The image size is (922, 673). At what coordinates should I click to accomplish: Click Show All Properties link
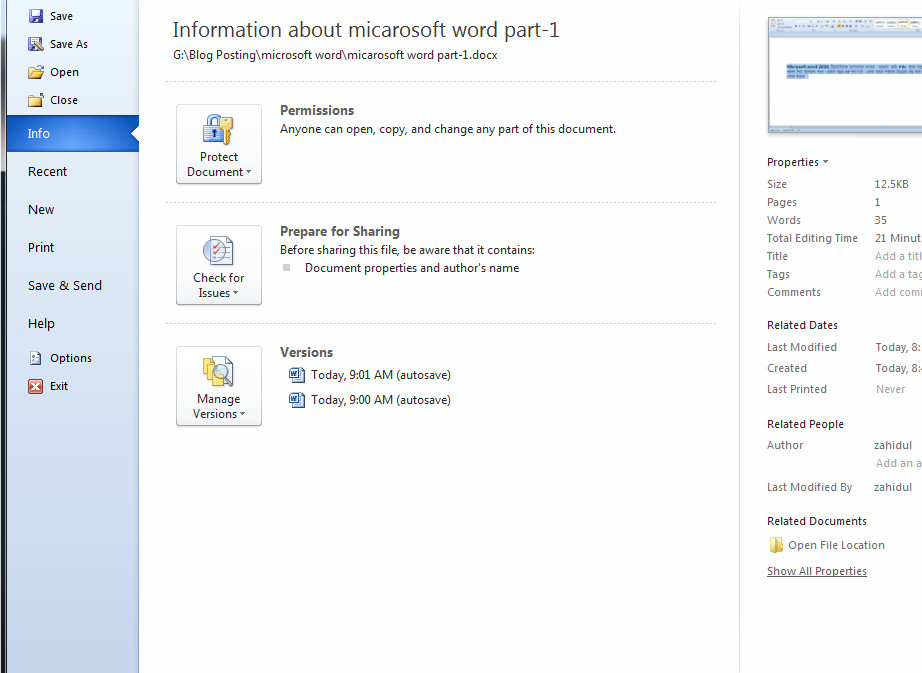817,571
